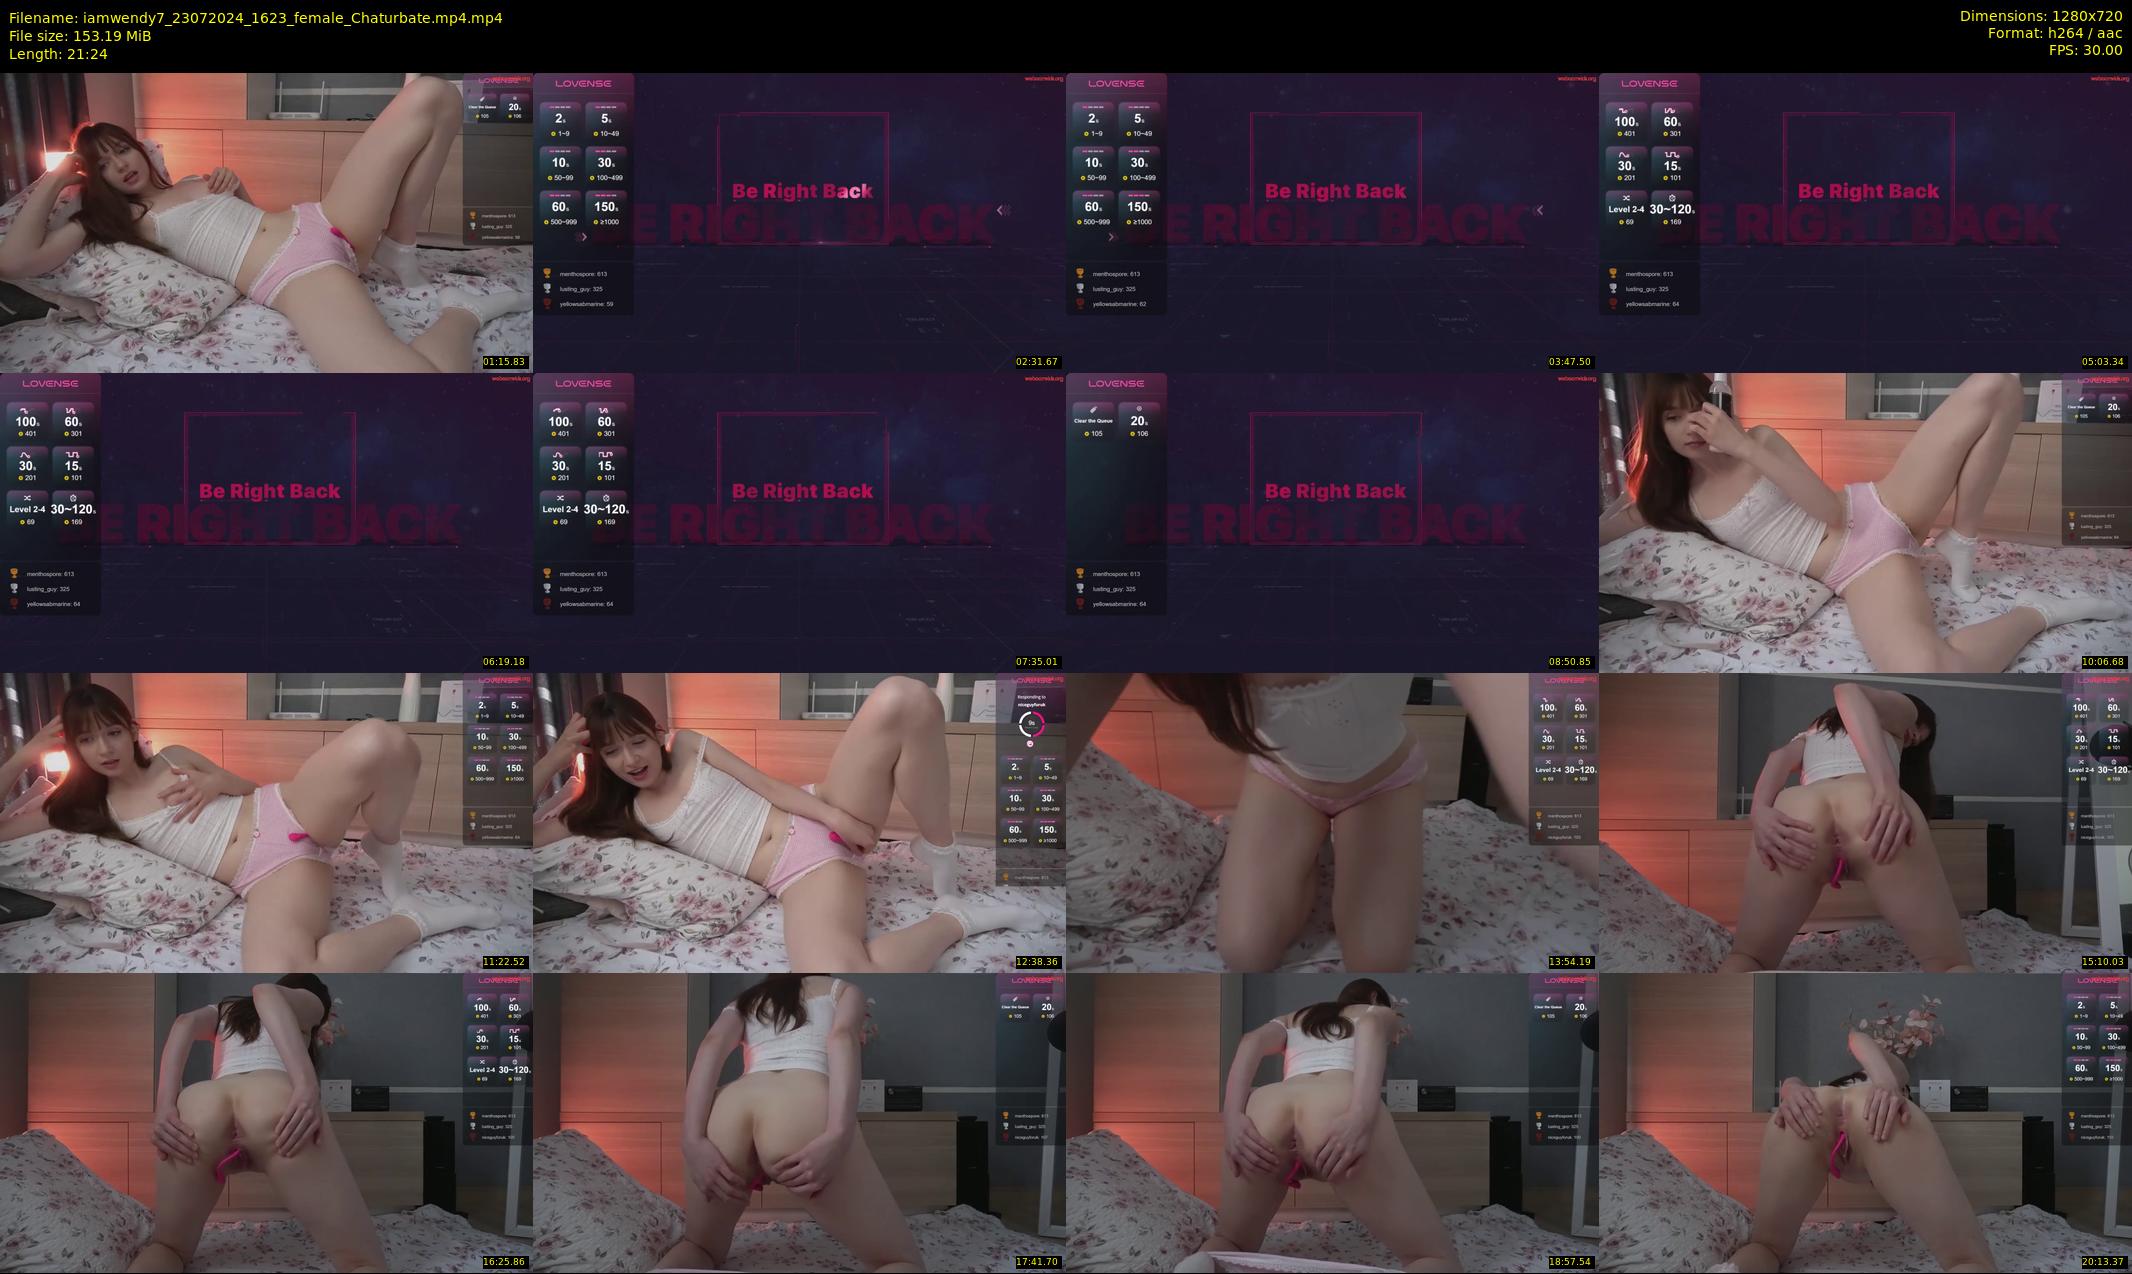The height and width of the screenshot is (1274, 2132).
Task: Open the thumbnail stamped 08:50.85
Action: pyautogui.click(x=1332, y=522)
